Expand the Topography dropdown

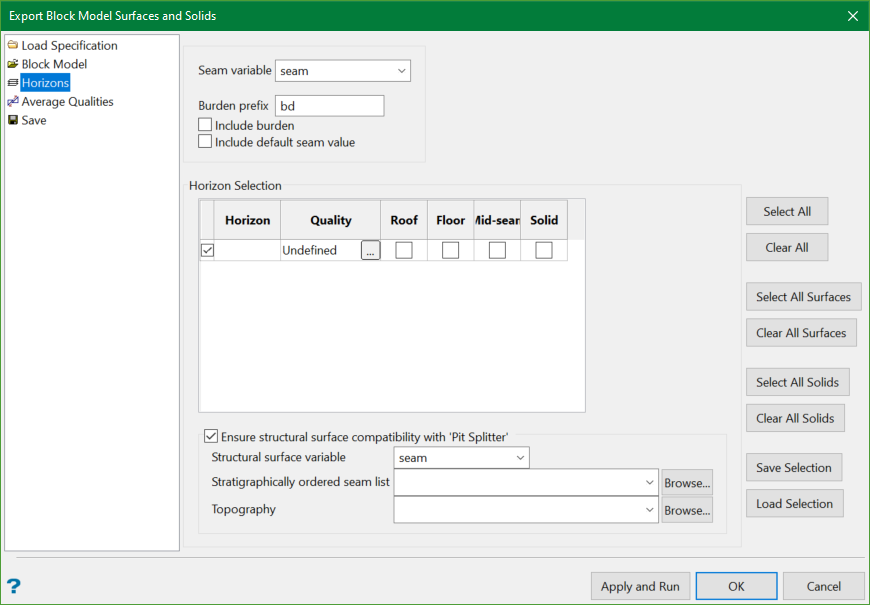[x=646, y=510]
